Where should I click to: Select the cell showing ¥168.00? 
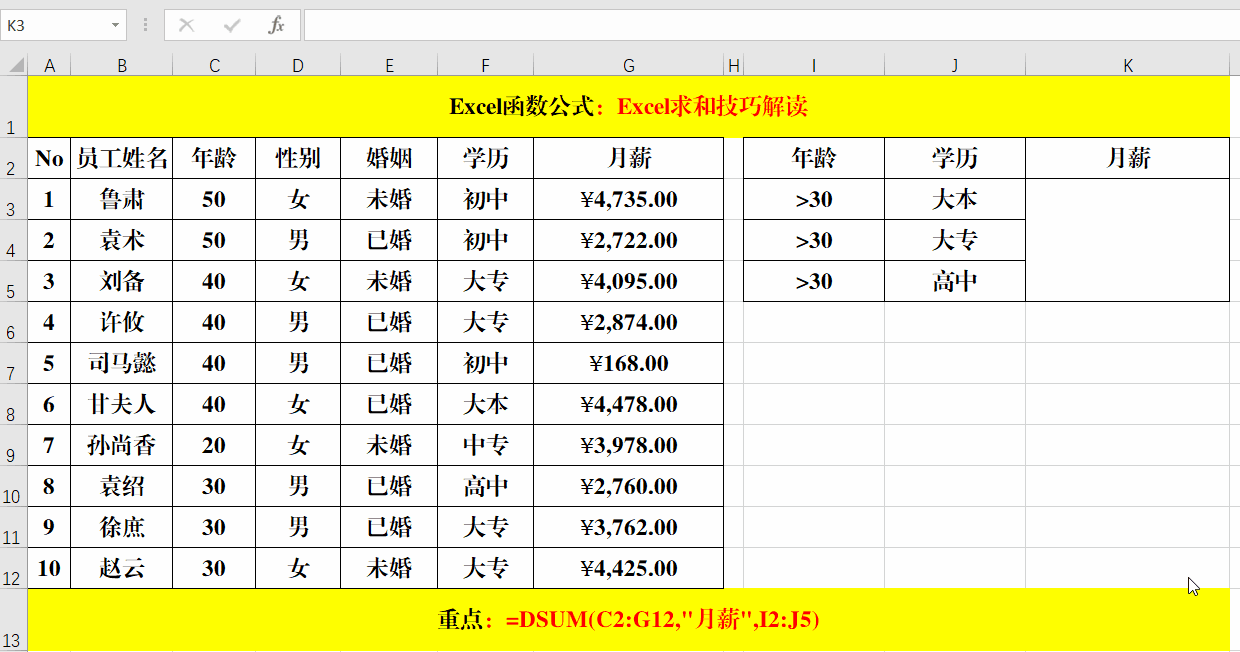pos(628,363)
